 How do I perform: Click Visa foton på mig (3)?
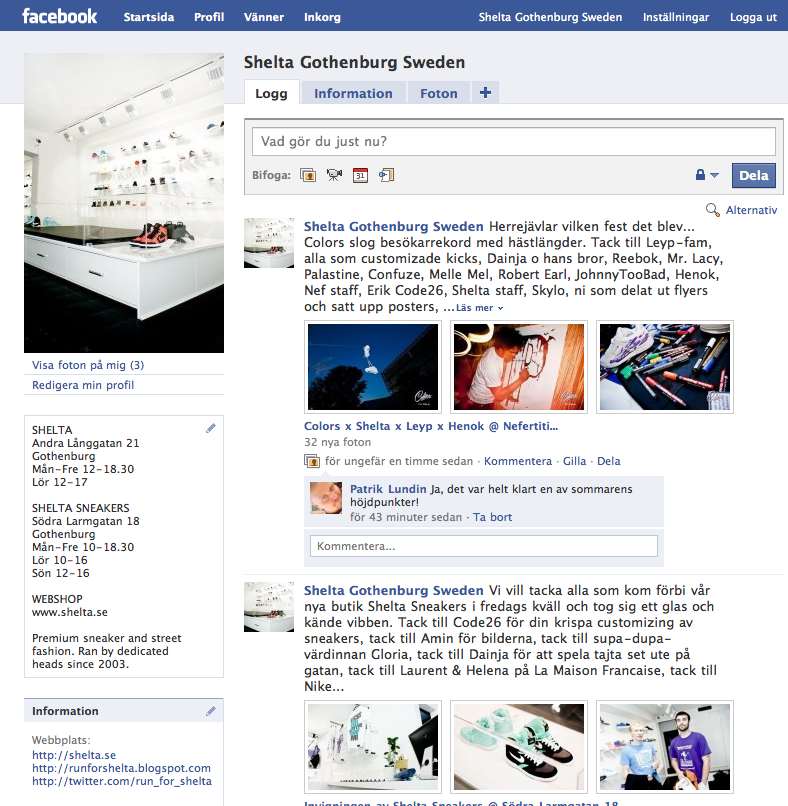[88, 365]
